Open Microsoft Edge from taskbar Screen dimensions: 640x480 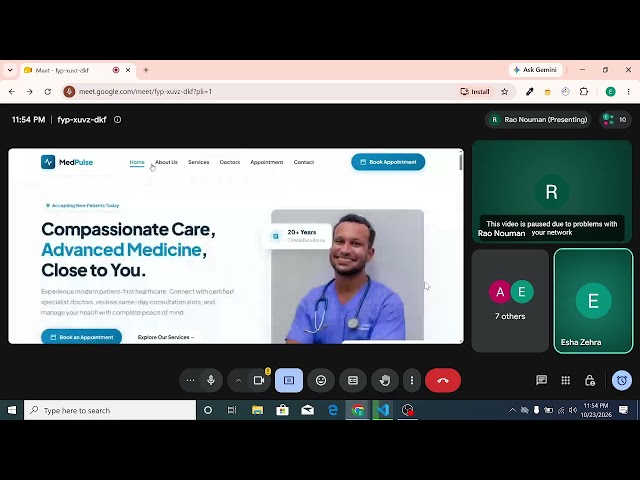tap(333, 410)
